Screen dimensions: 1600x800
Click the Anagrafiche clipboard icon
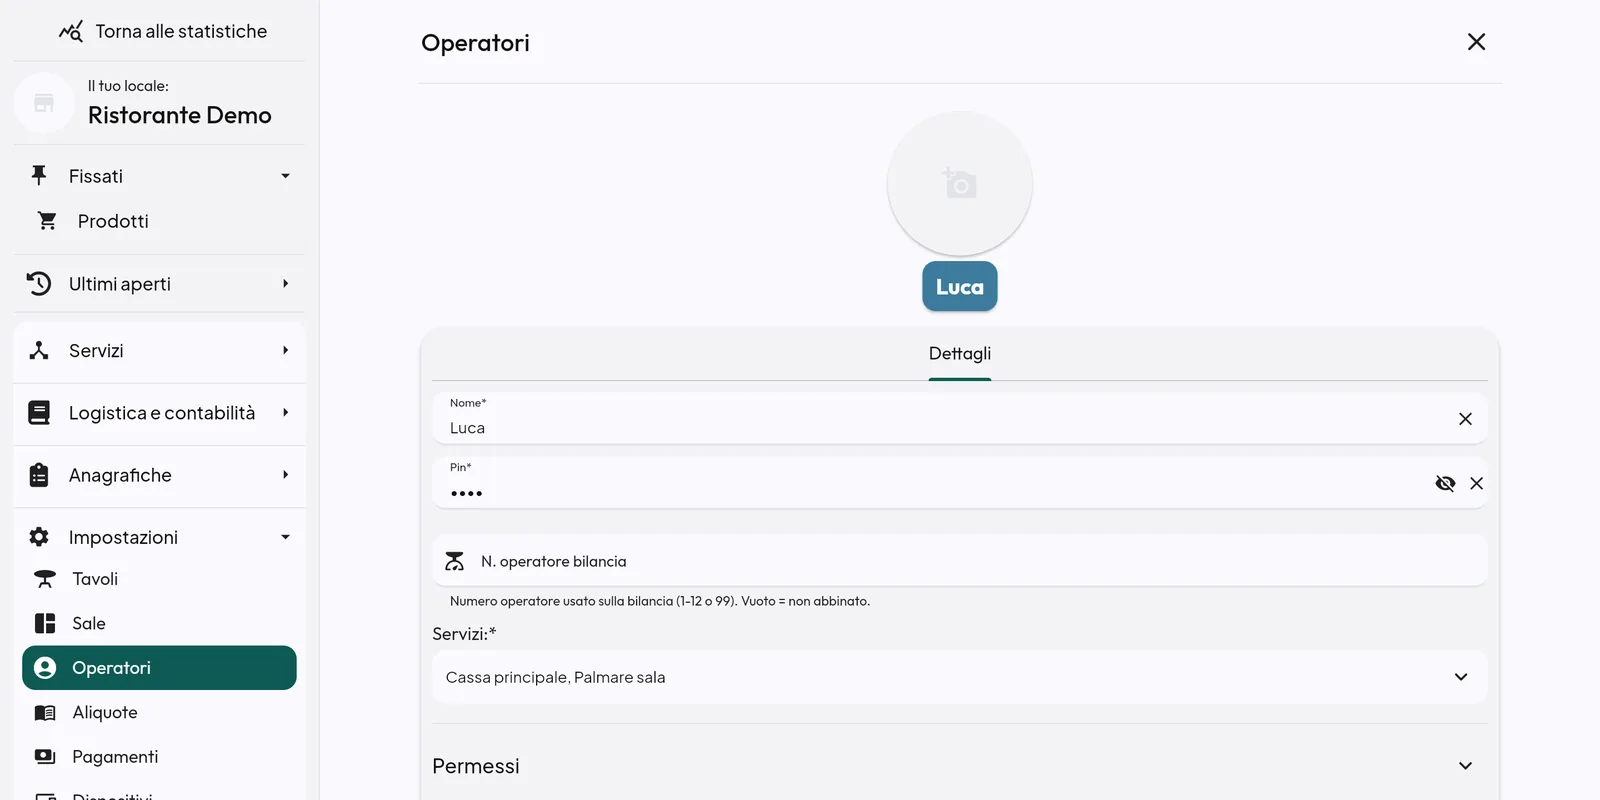click(39, 475)
